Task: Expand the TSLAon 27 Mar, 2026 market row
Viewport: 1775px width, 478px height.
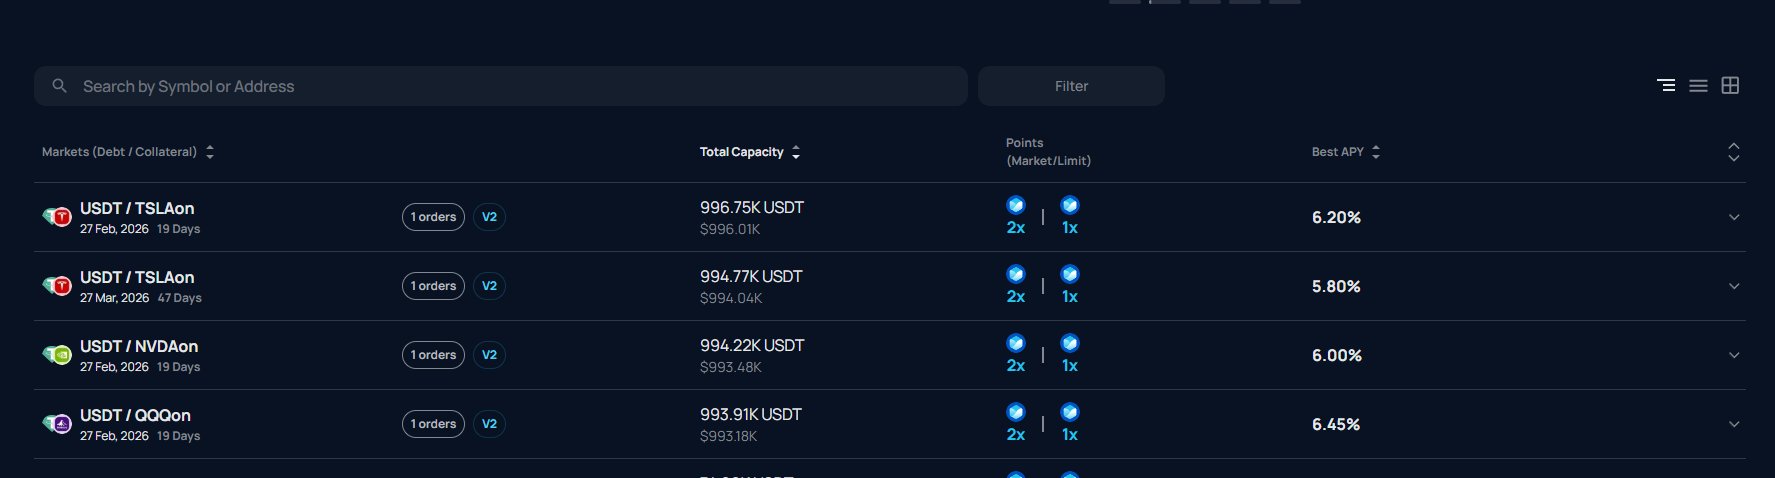Action: click(x=1734, y=286)
